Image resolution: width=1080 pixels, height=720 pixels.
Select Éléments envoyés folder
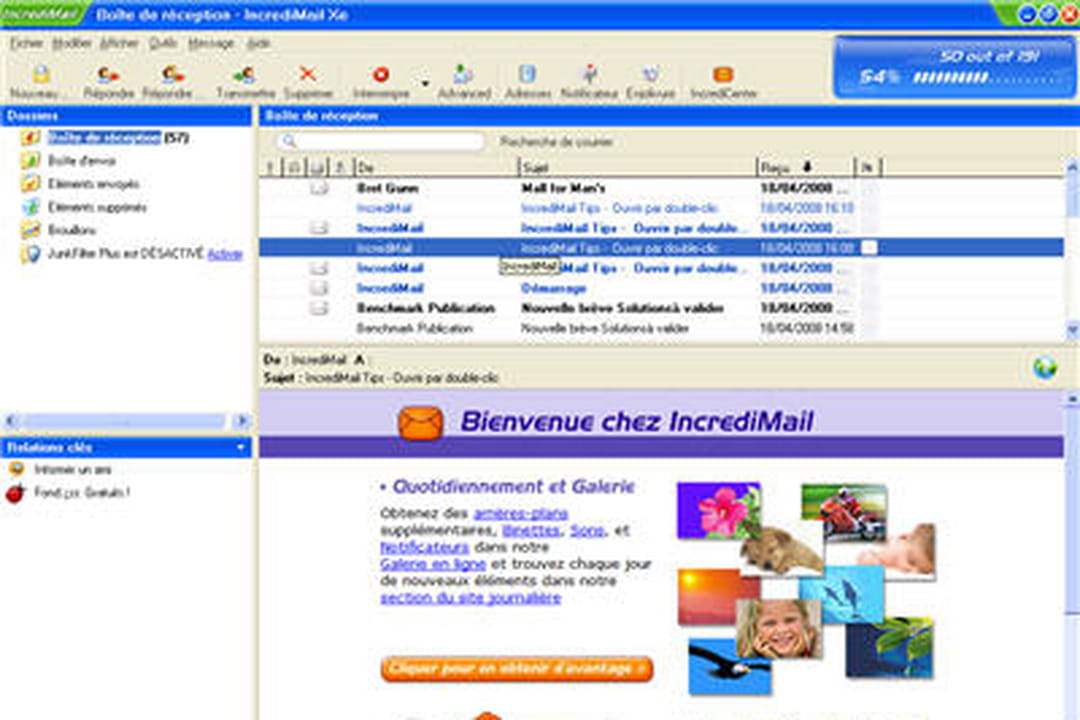pyautogui.click(x=94, y=184)
